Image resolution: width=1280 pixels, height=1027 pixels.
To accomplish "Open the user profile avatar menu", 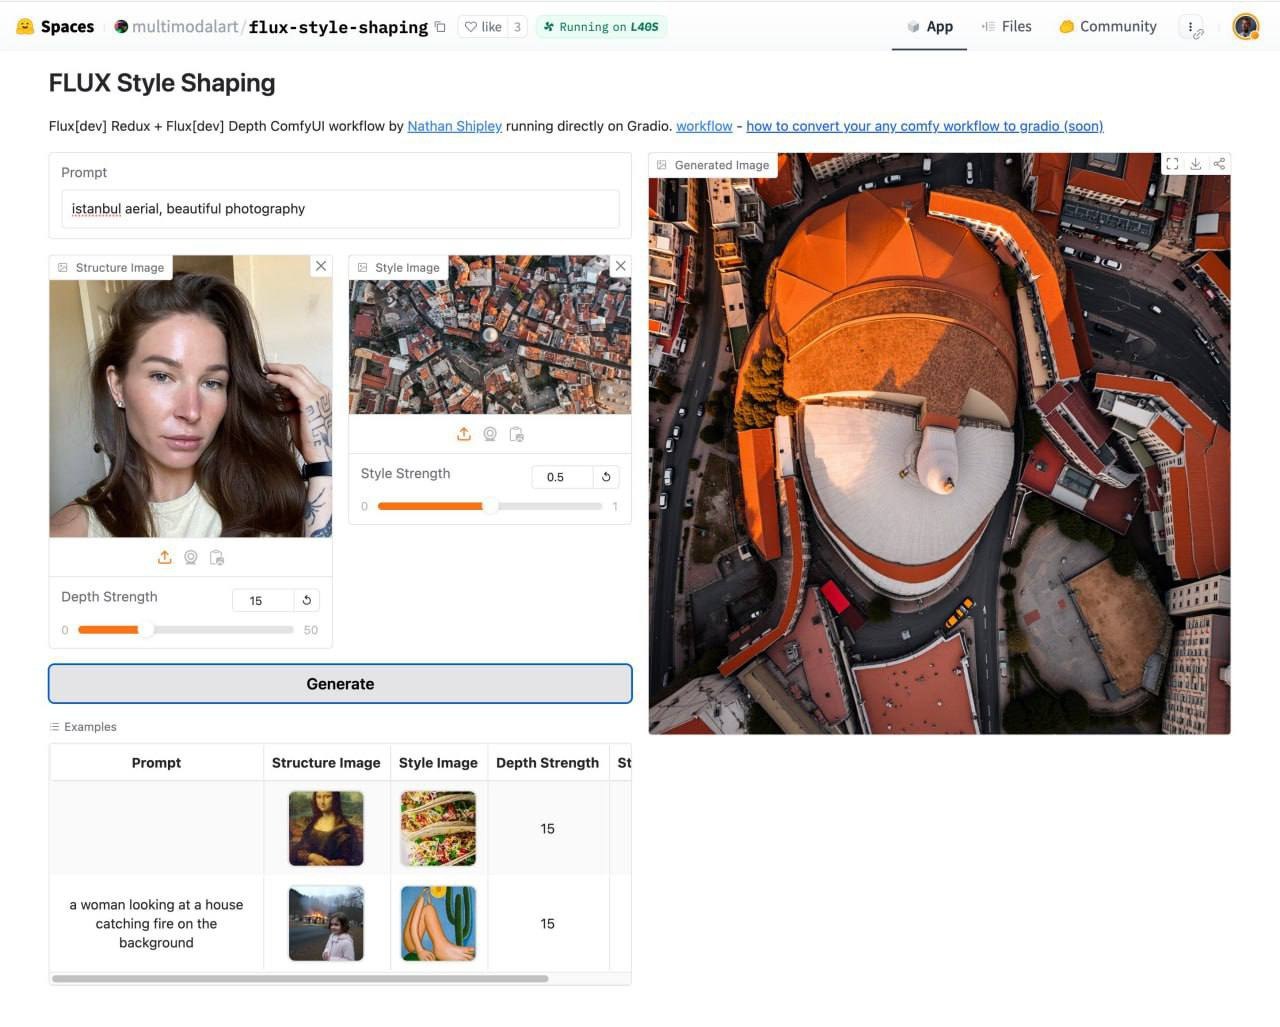I will coord(1245,27).
